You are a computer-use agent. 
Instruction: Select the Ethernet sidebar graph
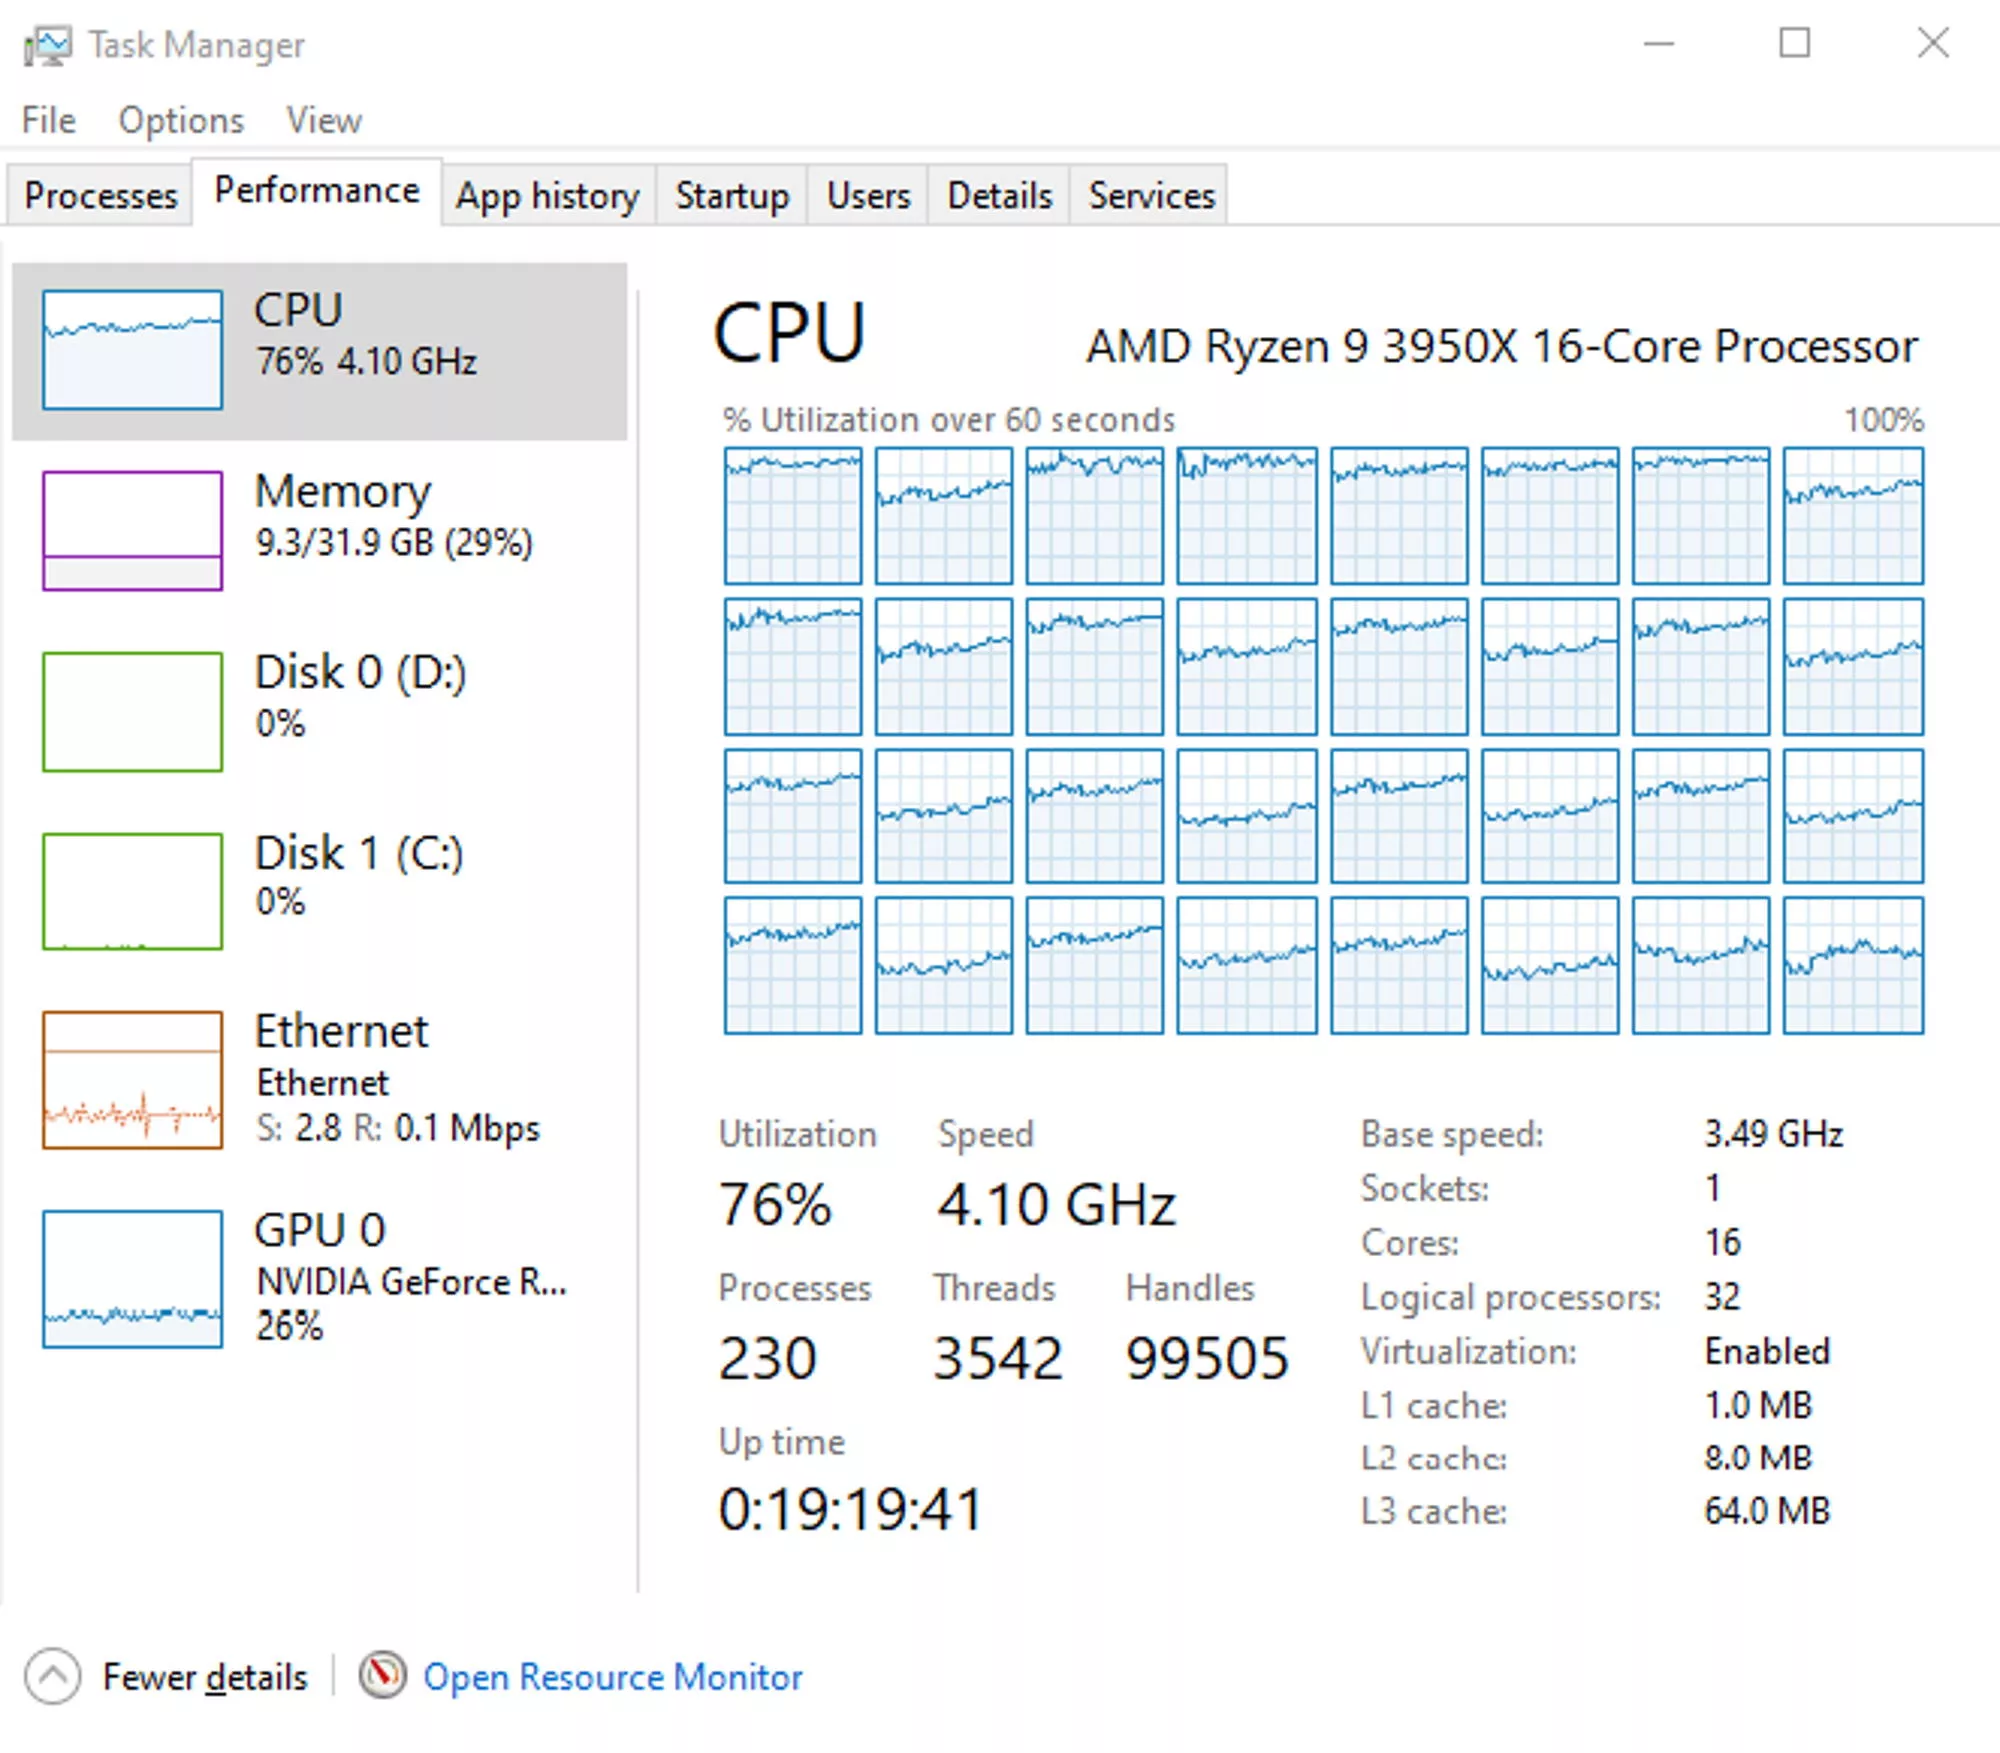(132, 1080)
